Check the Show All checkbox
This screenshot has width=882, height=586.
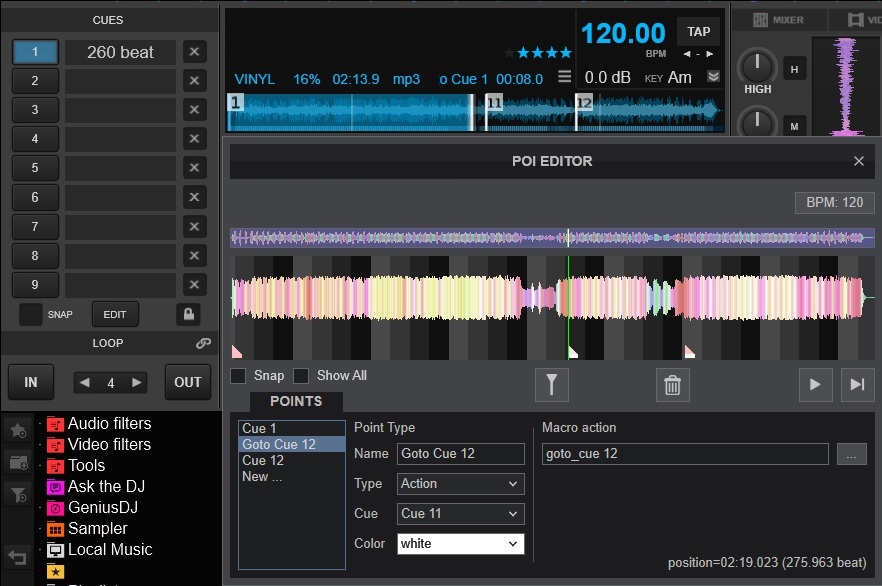(301, 376)
